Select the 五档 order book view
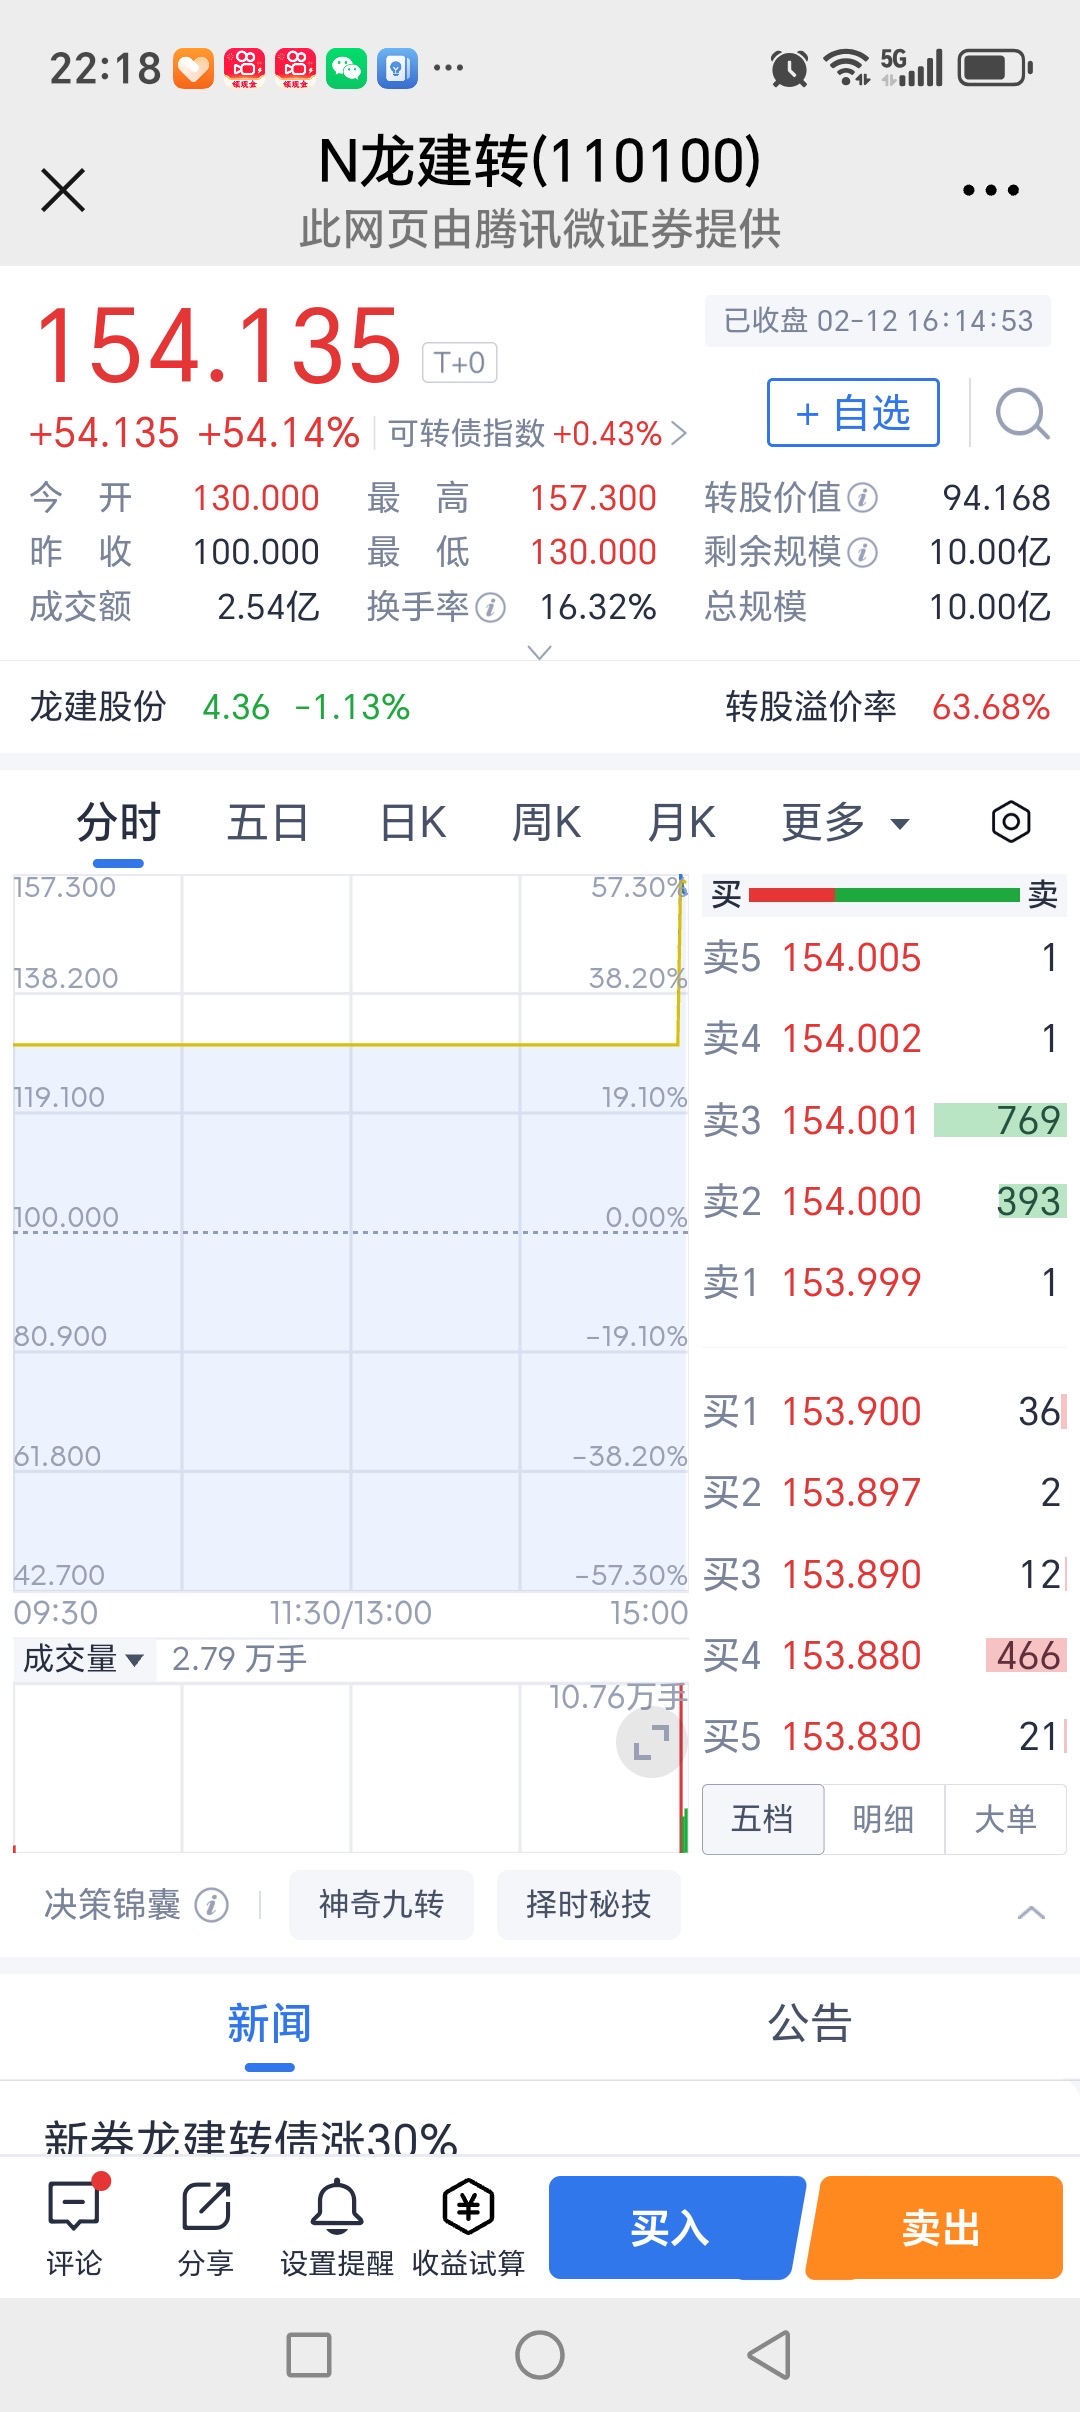Viewport: 1080px width, 2412px height. click(x=763, y=1819)
